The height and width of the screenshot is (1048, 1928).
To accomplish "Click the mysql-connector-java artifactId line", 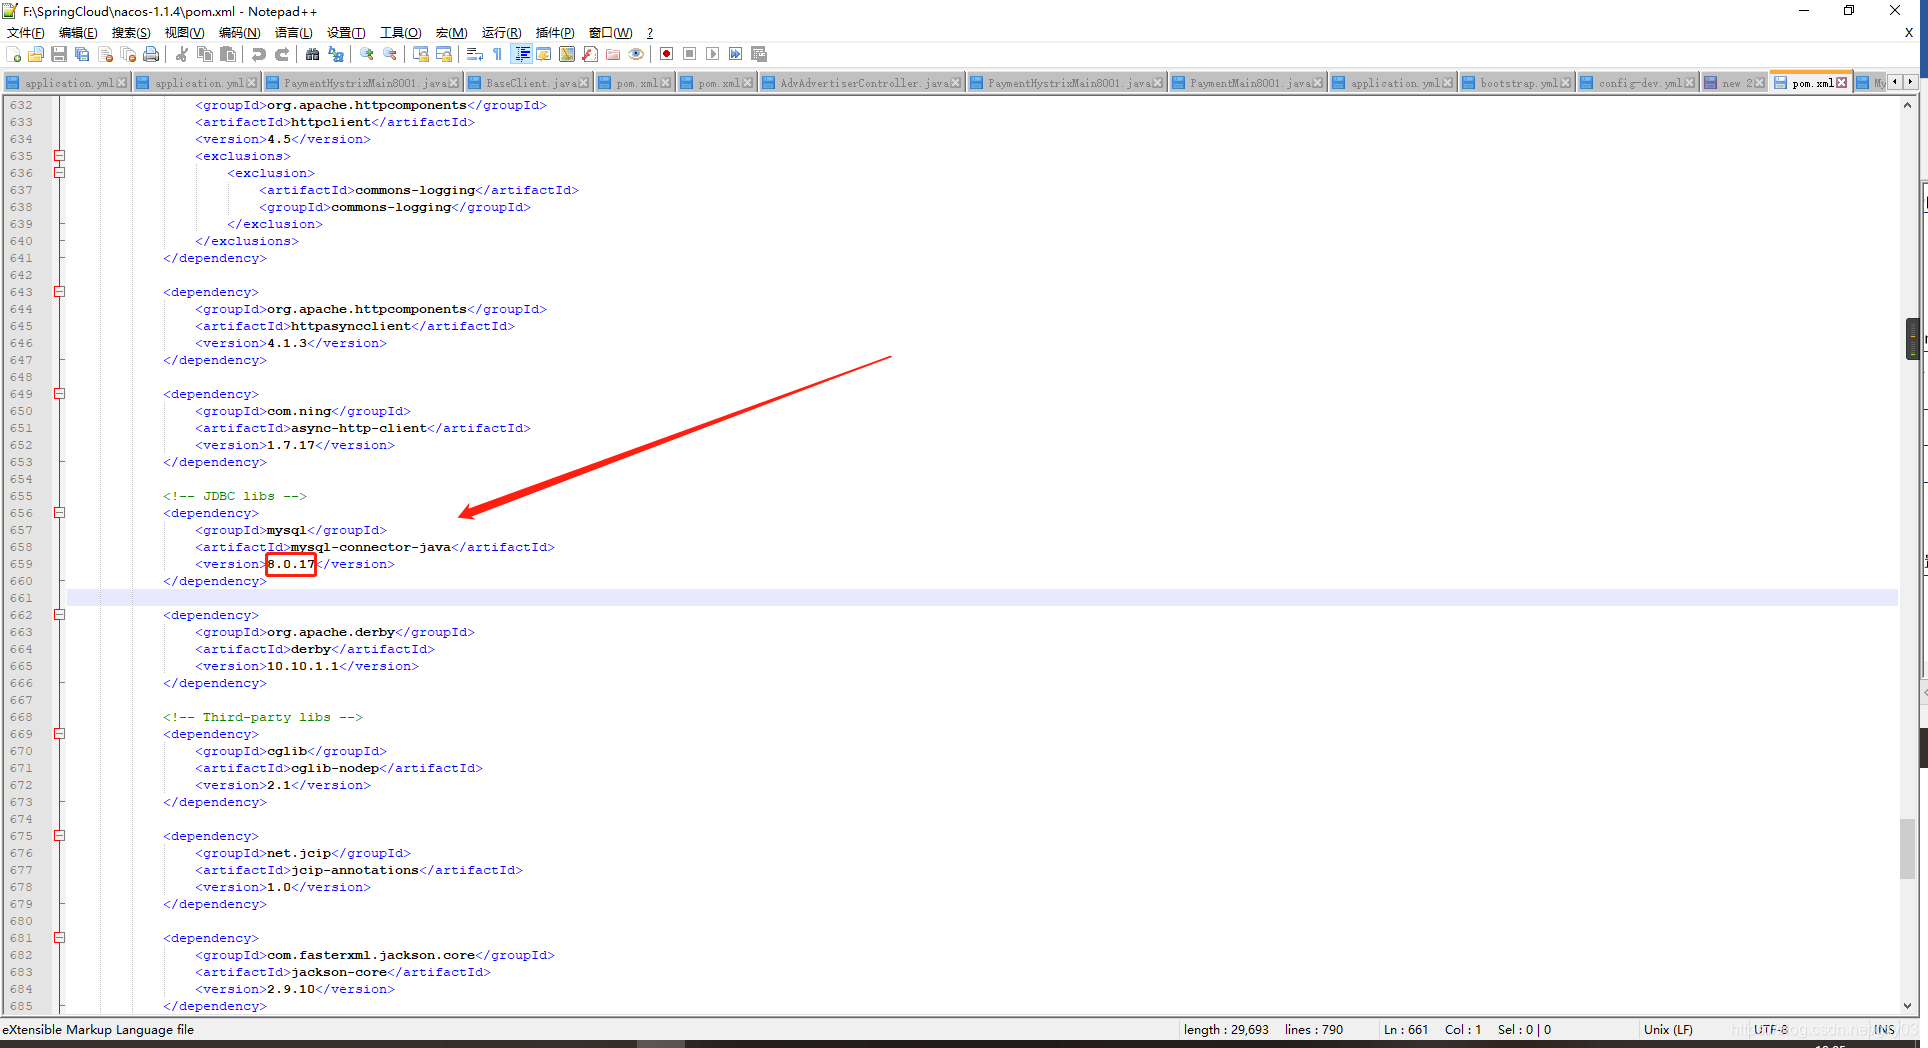I will coord(374,547).
